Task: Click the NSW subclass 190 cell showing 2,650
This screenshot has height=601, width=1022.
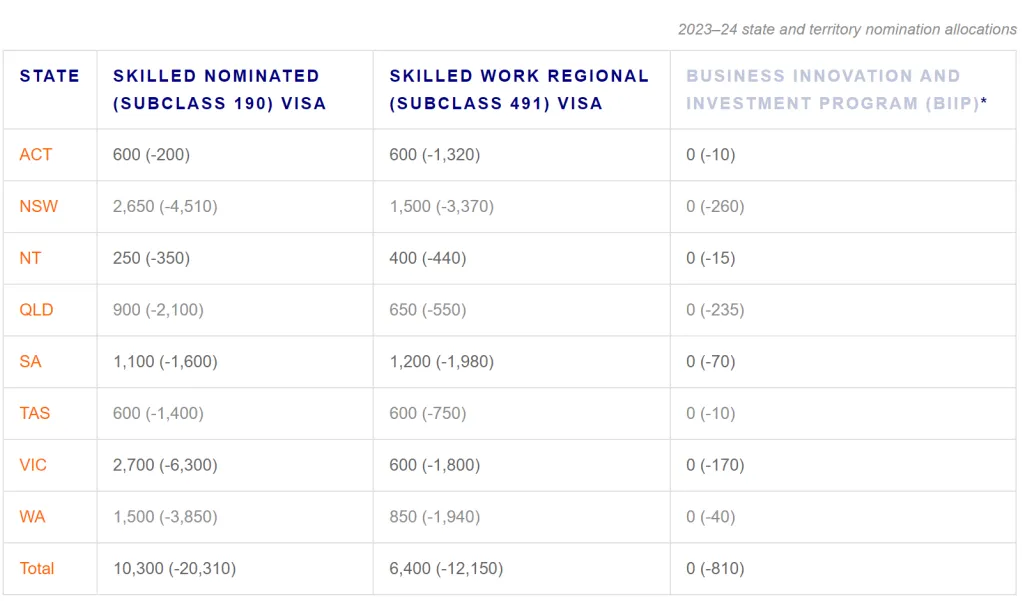Action: (165, 207)
